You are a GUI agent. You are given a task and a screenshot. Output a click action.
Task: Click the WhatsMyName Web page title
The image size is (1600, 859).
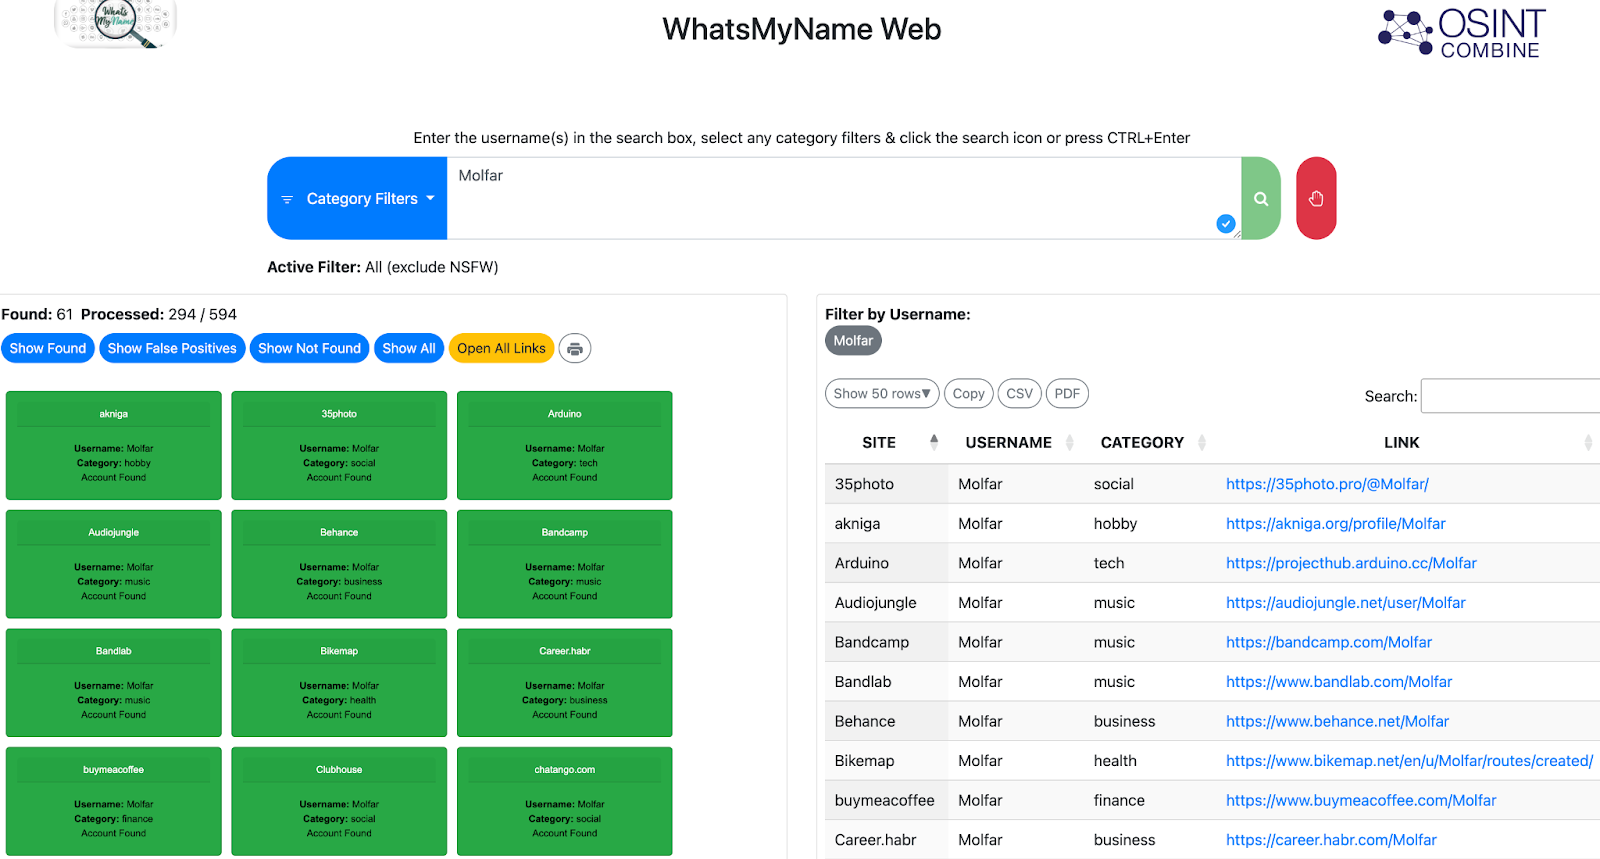coord(801,29)
